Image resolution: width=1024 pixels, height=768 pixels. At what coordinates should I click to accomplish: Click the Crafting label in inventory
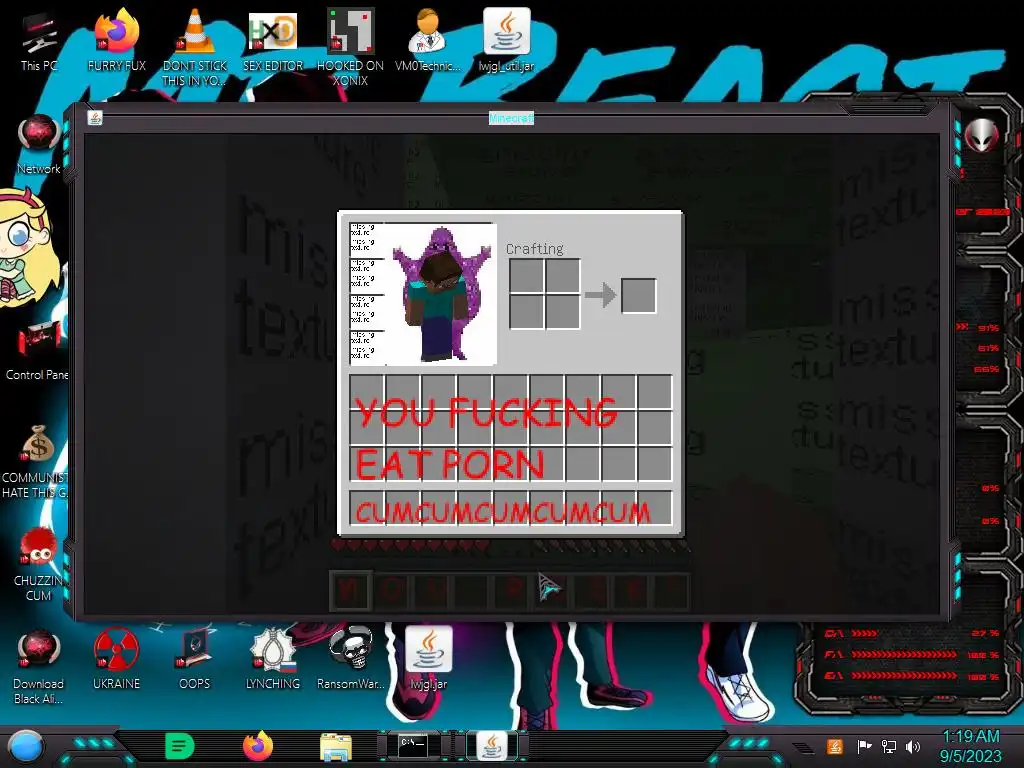point(535,249)
